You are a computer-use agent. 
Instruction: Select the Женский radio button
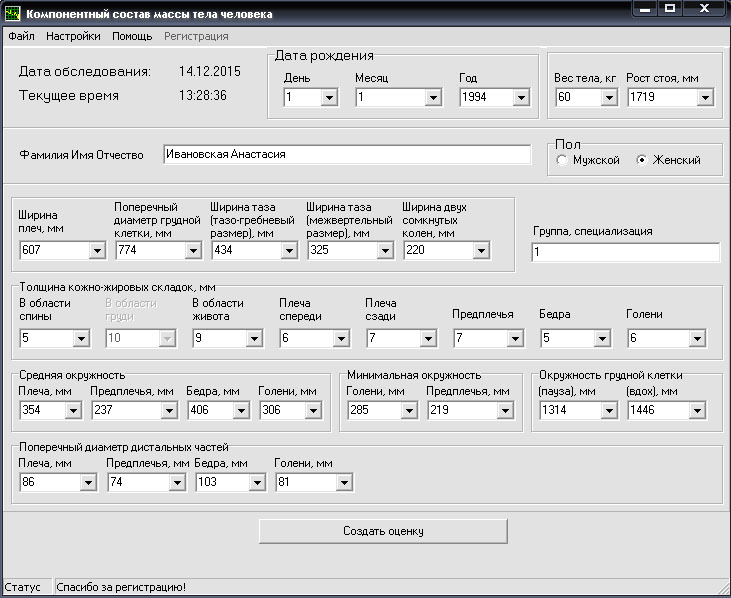[x=642, y=160]
